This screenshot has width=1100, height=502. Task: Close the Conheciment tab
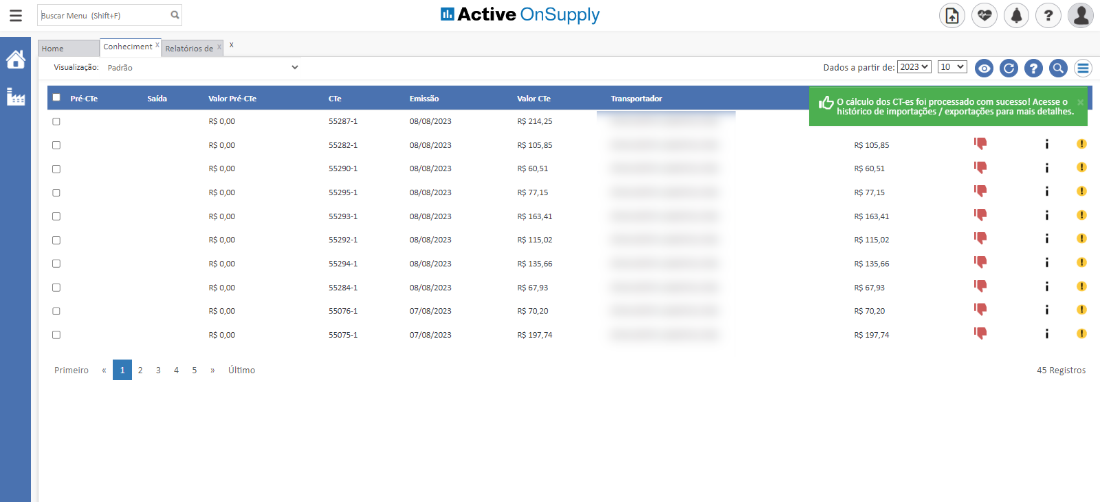[157, 45]
